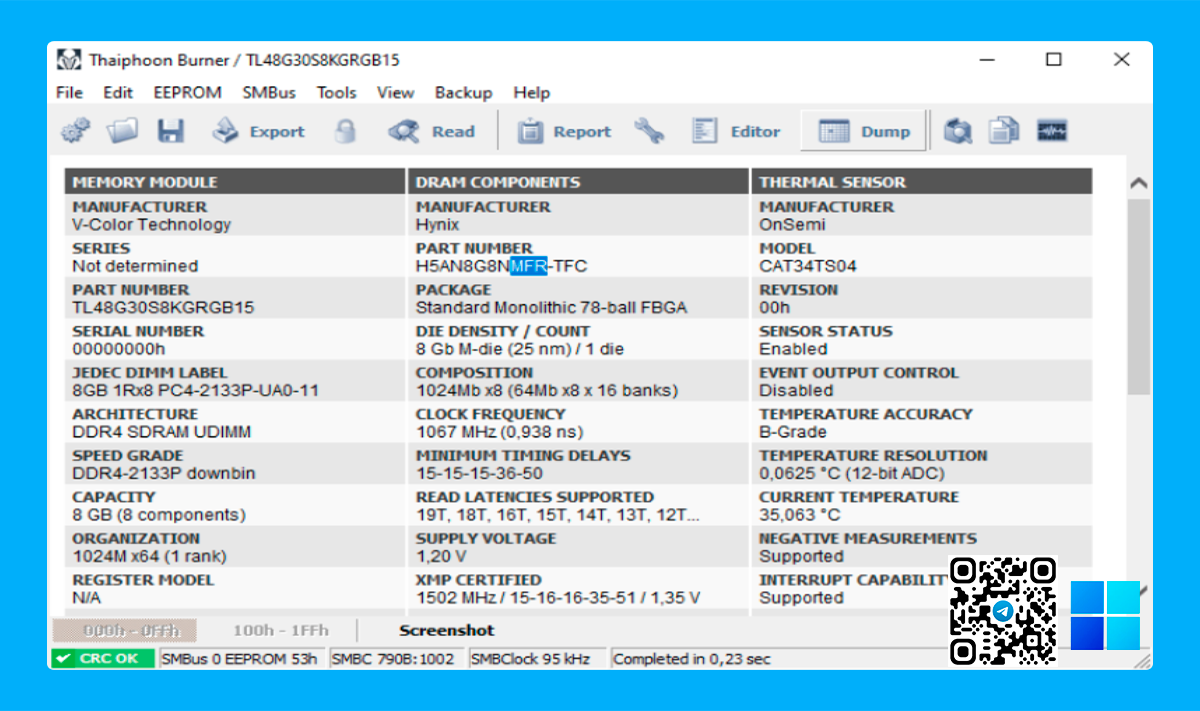Click the scrollbar up arrow
Screen dimensions: 1200x711
tap(1138, 184)
